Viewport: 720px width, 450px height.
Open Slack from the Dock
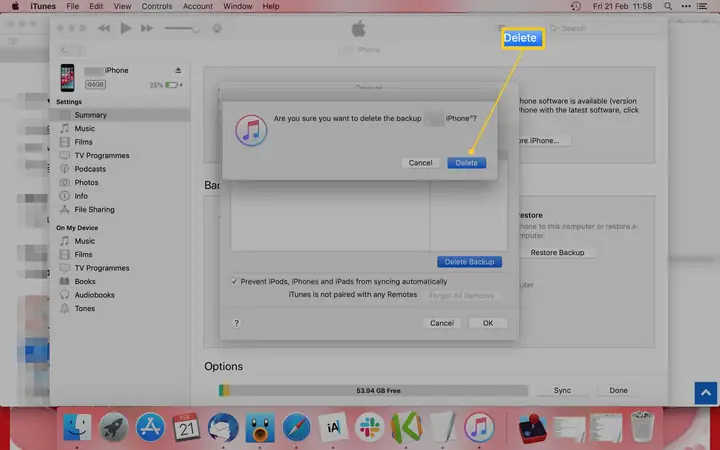point(369,427)
